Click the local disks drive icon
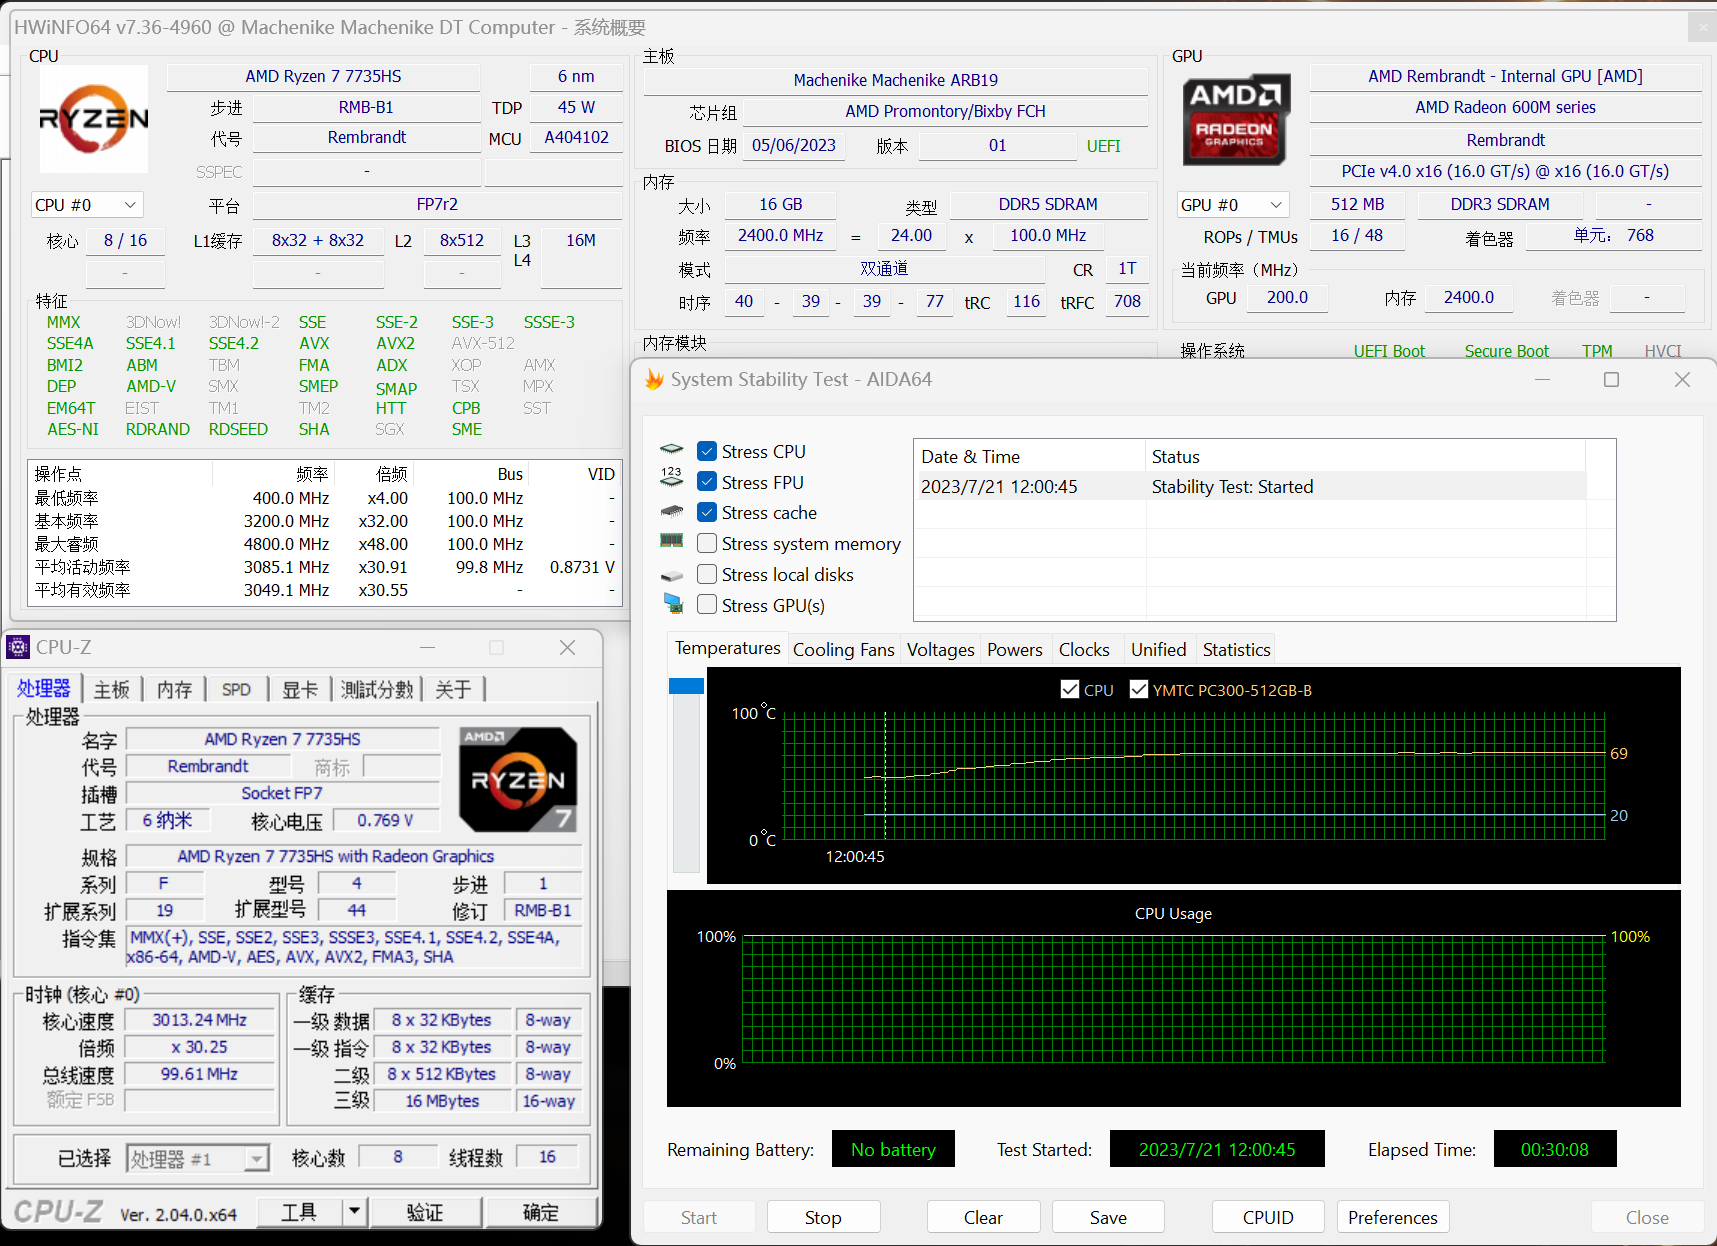Screen dimensions: 1717x1246 click(x=672, y=575)
